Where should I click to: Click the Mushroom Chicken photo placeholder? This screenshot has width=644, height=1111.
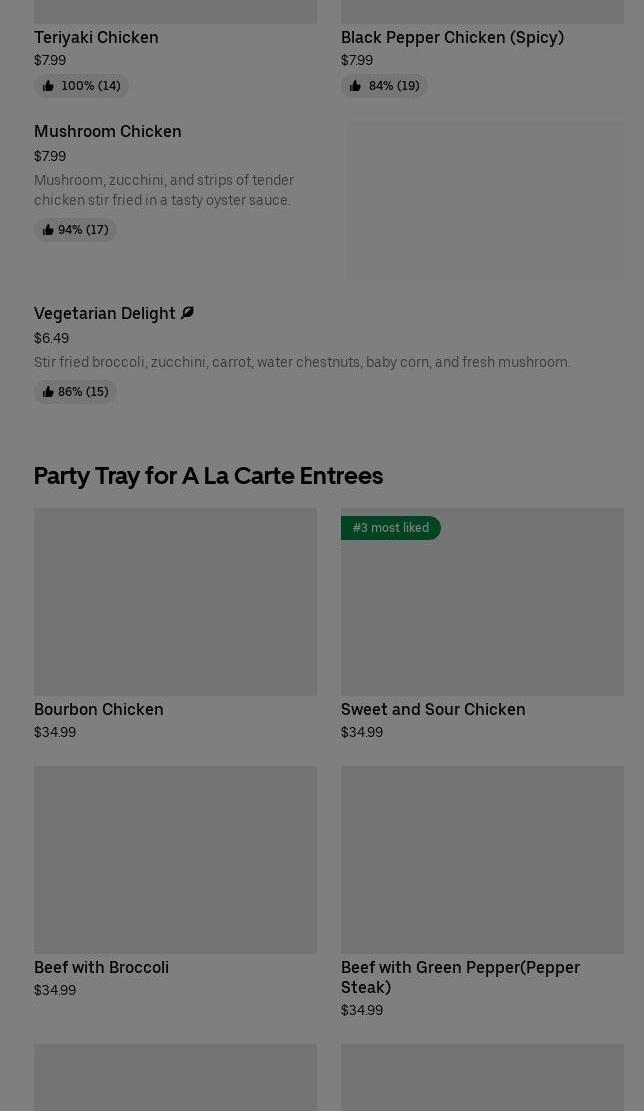click(485, 201)
